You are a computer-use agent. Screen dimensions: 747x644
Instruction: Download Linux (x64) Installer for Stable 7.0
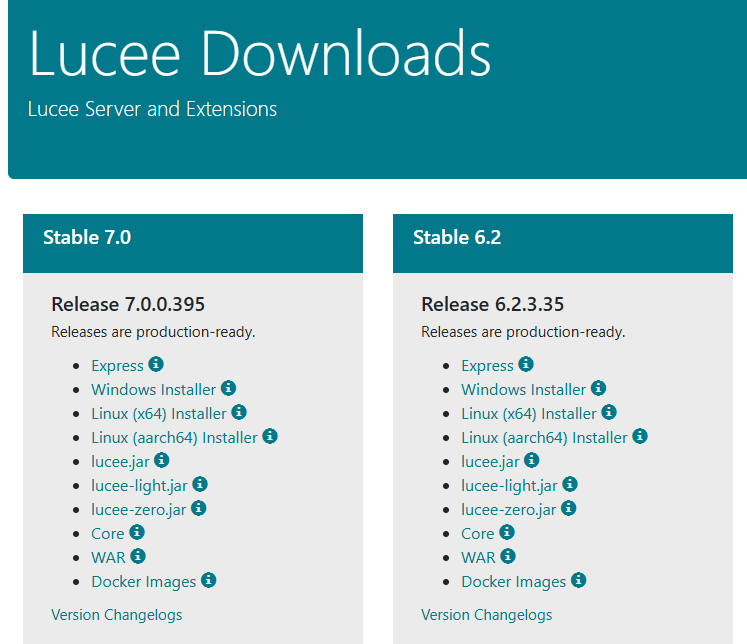pyautogui.click(x=158, y=413)
